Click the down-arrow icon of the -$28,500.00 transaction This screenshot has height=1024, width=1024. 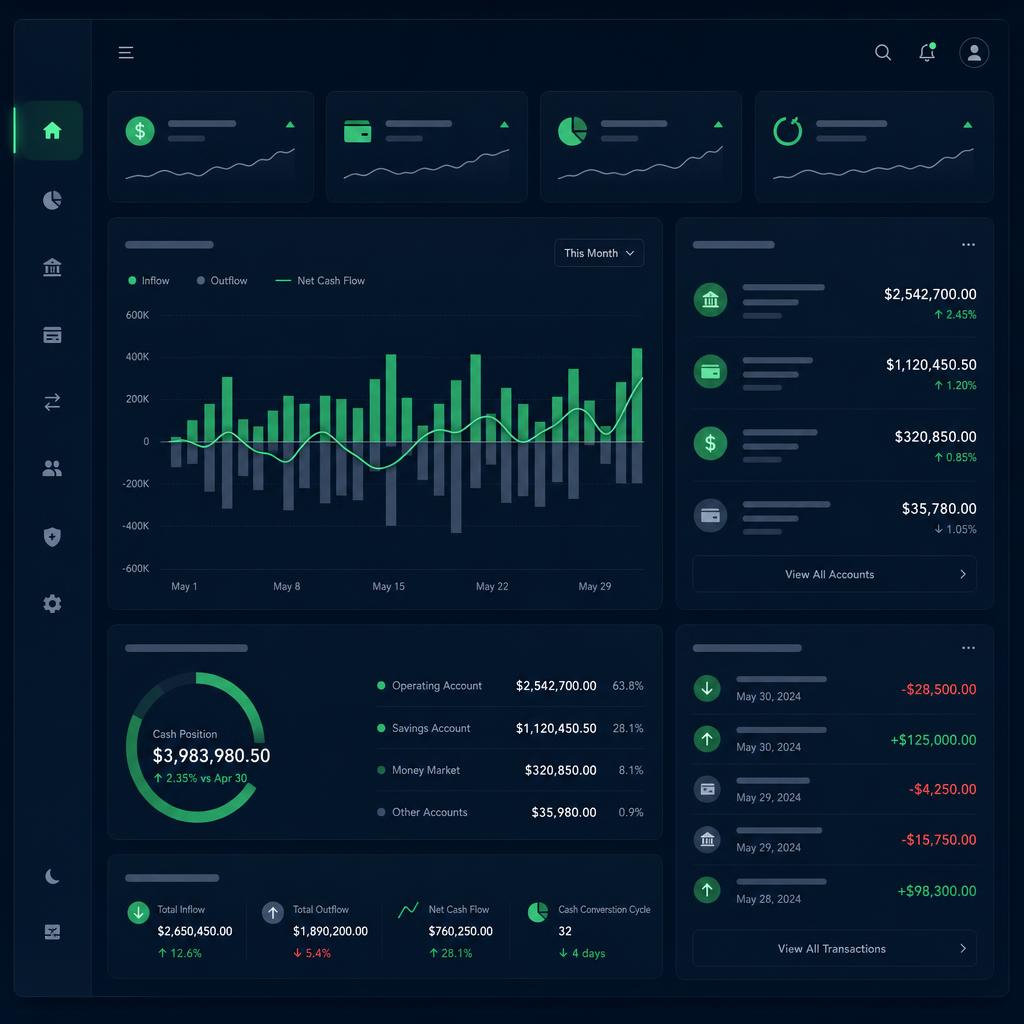coord(707,688)
